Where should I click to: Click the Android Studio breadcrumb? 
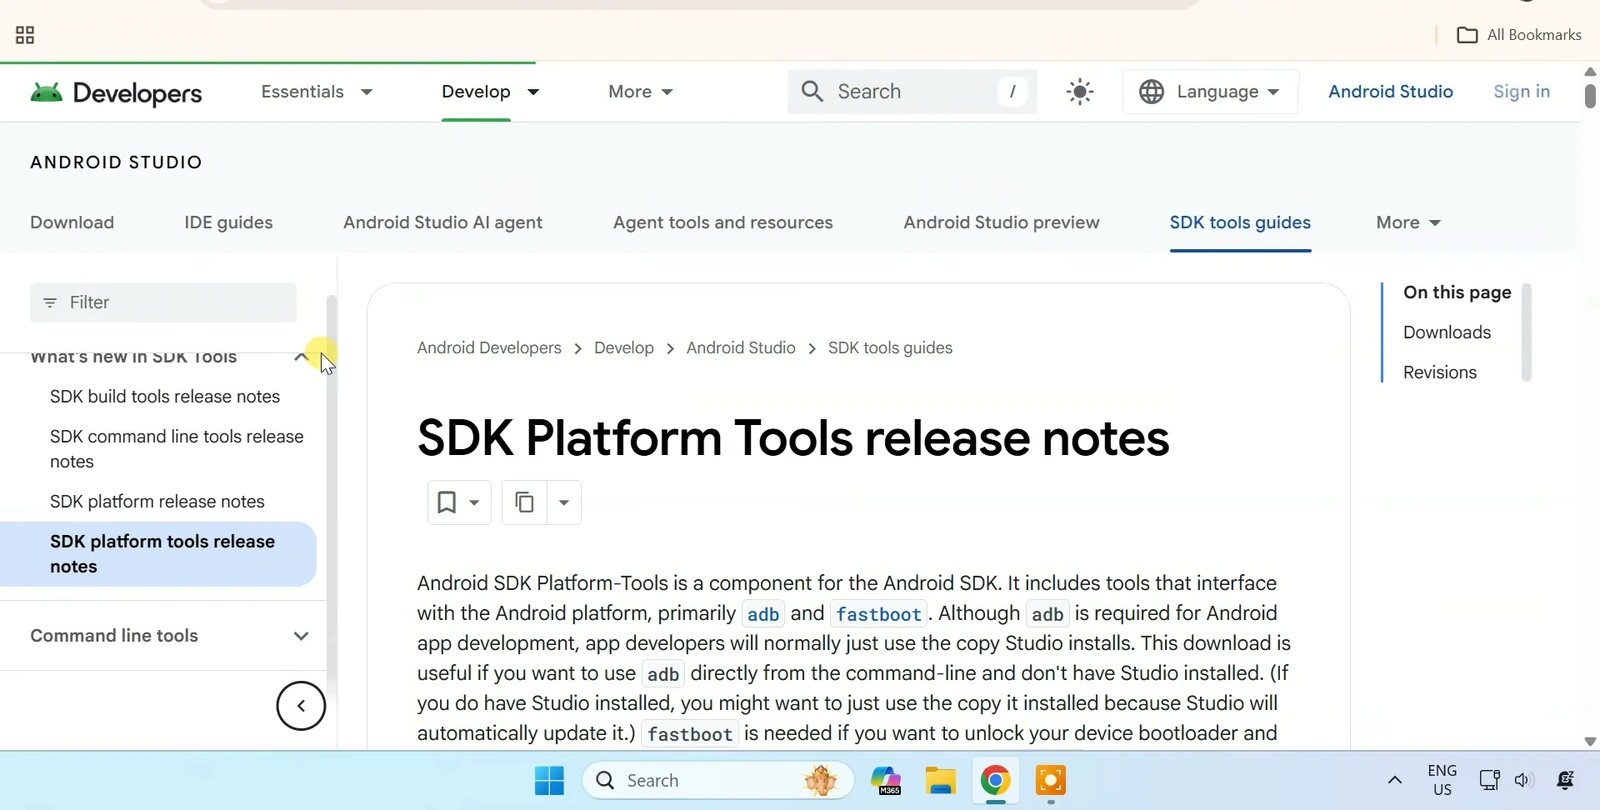point(741,348)
